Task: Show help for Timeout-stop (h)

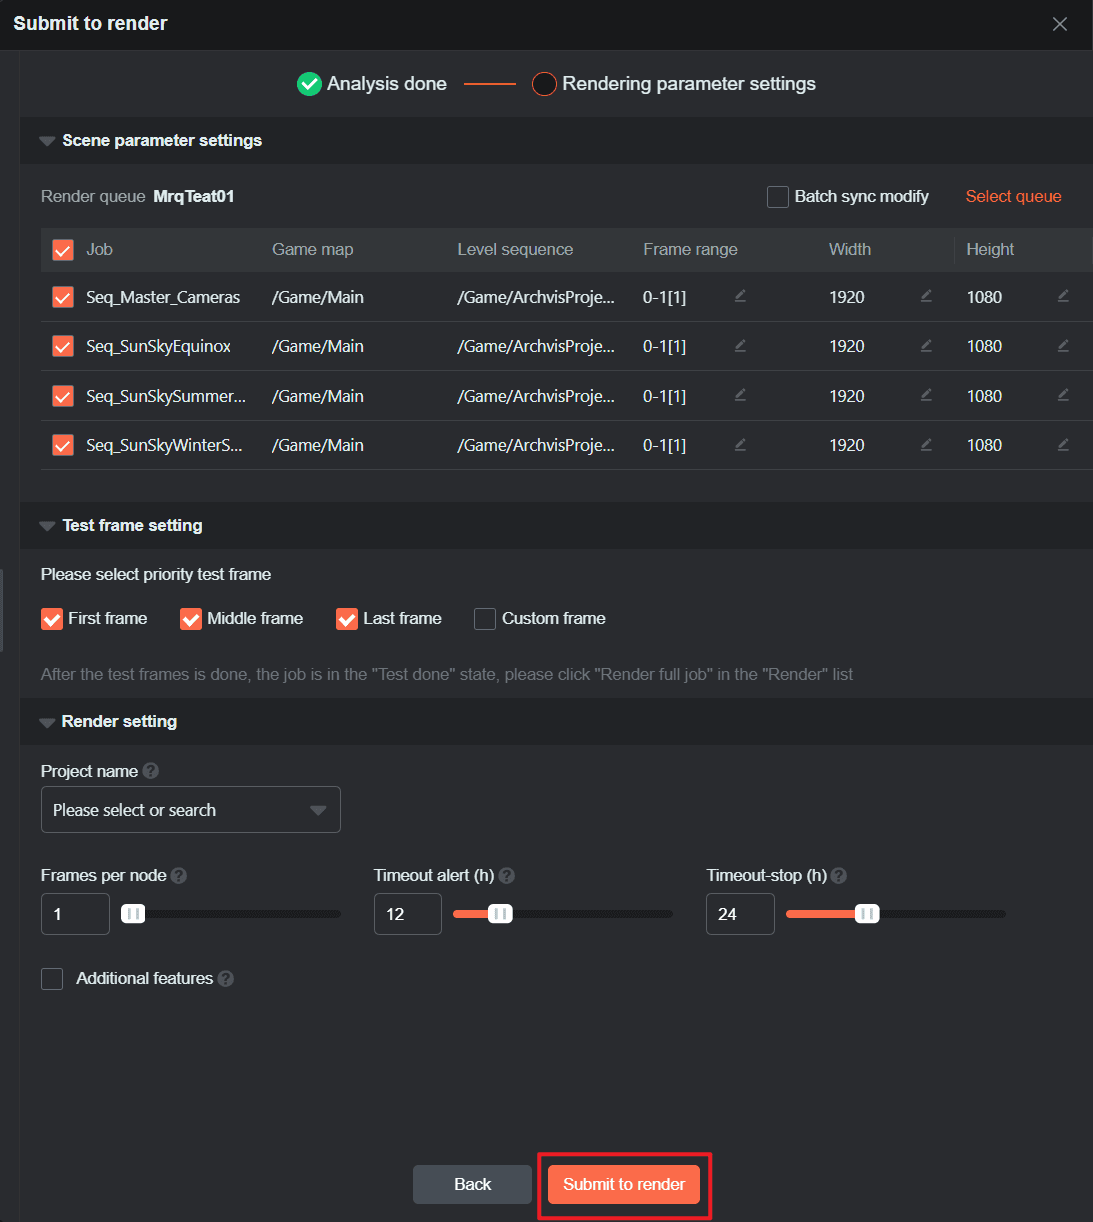Action: click(x=839, y=876)
